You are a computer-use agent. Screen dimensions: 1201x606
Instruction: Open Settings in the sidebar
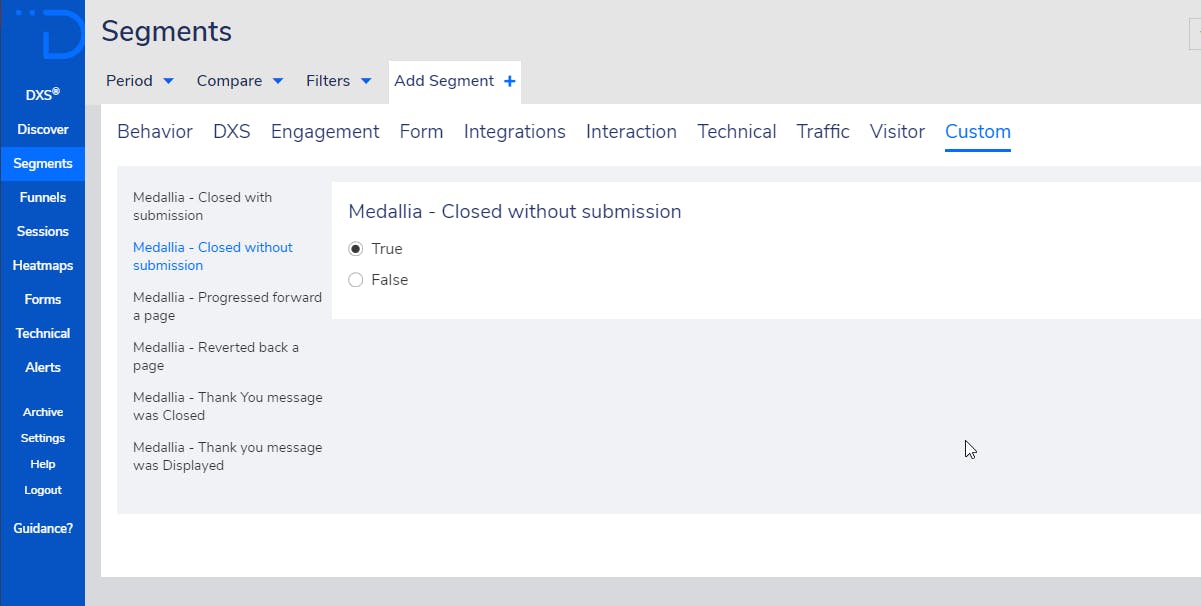(43, 438)
